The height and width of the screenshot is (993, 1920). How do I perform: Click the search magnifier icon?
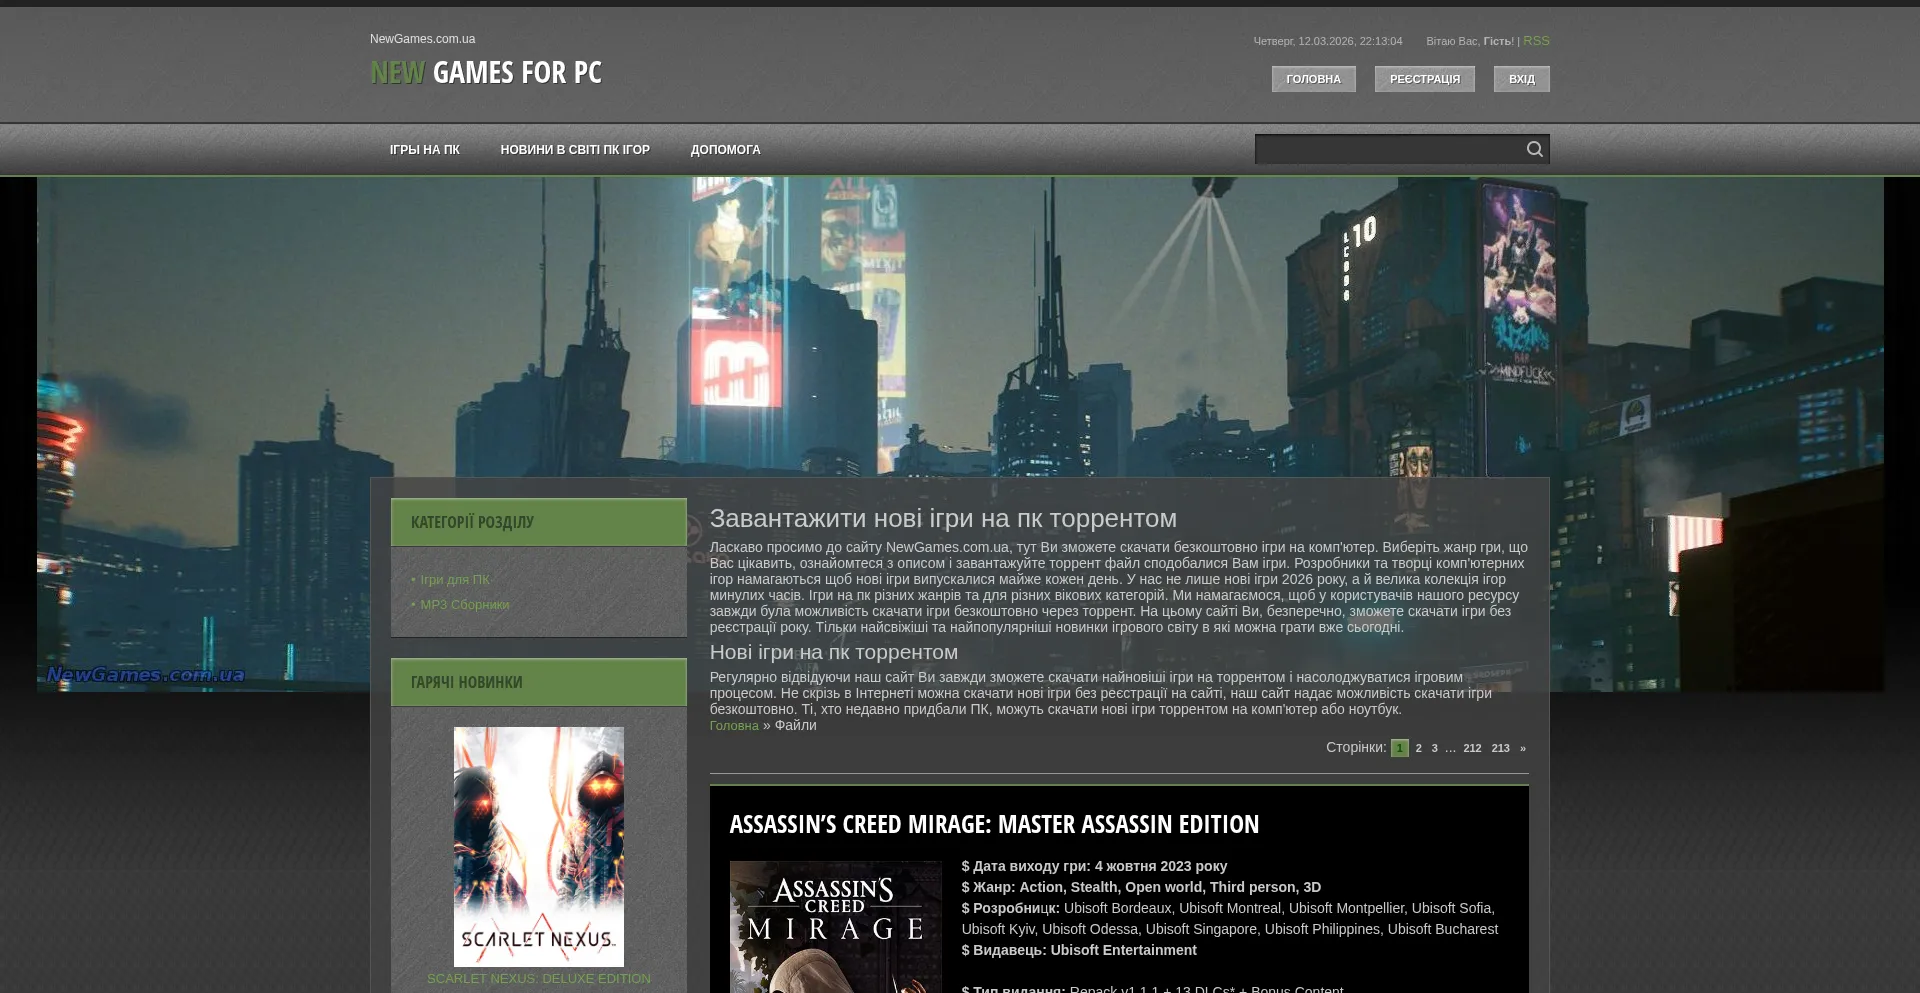tap(1534, 149)
